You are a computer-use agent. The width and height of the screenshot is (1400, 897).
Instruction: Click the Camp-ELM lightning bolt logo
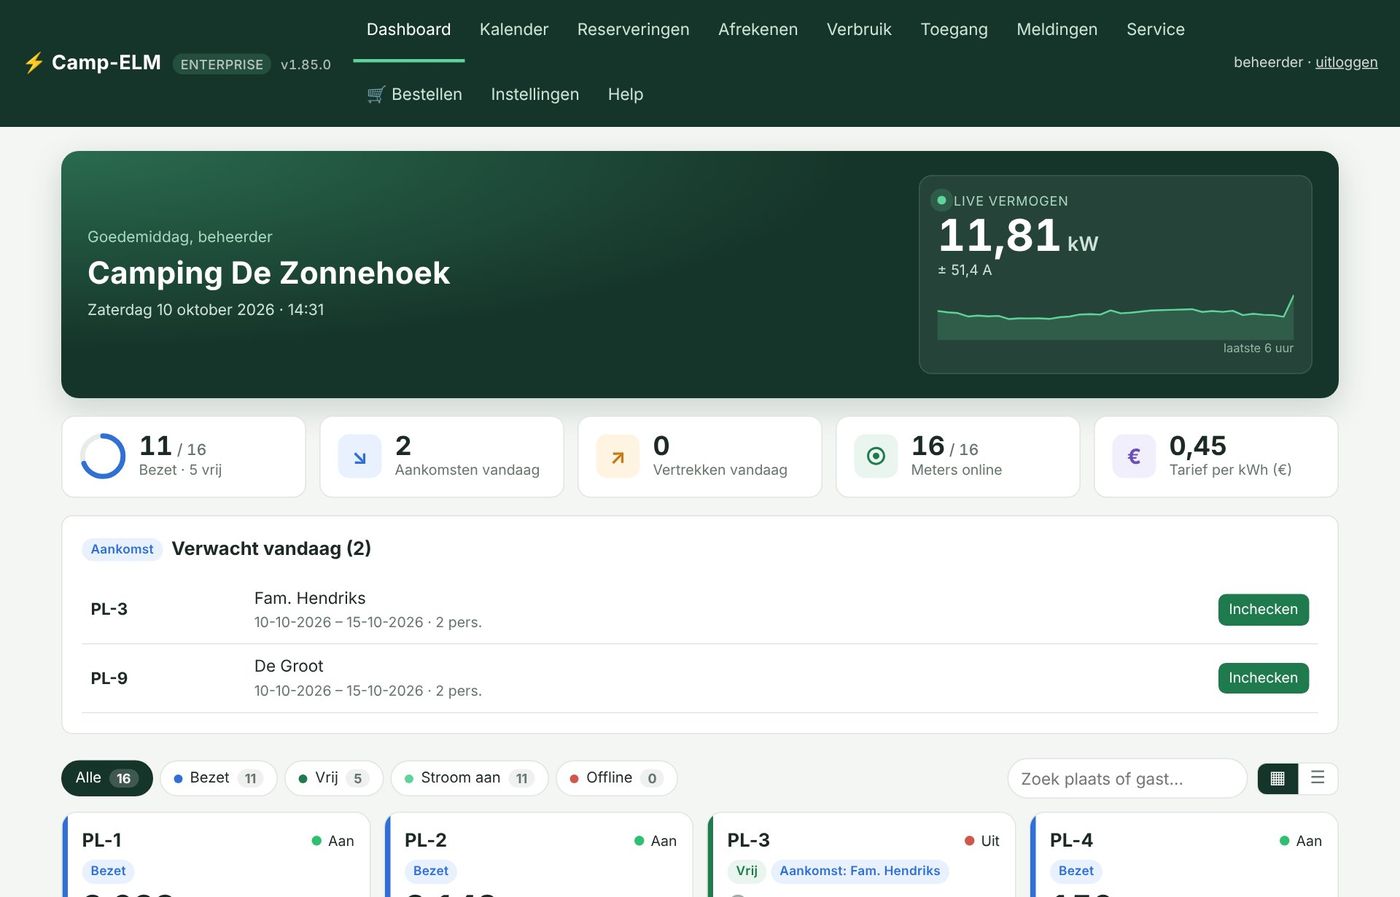(34, 63)
